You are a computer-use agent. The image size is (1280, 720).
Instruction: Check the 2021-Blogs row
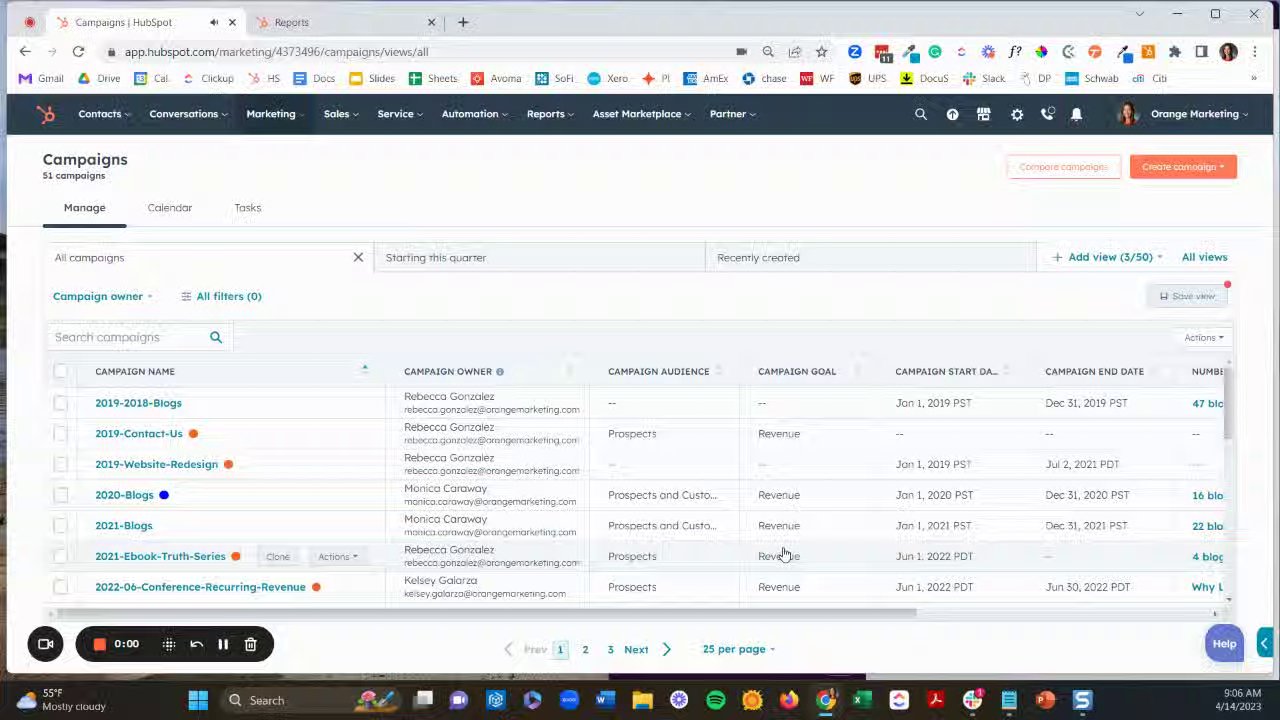pyautogui.click(x=61, y=526)
